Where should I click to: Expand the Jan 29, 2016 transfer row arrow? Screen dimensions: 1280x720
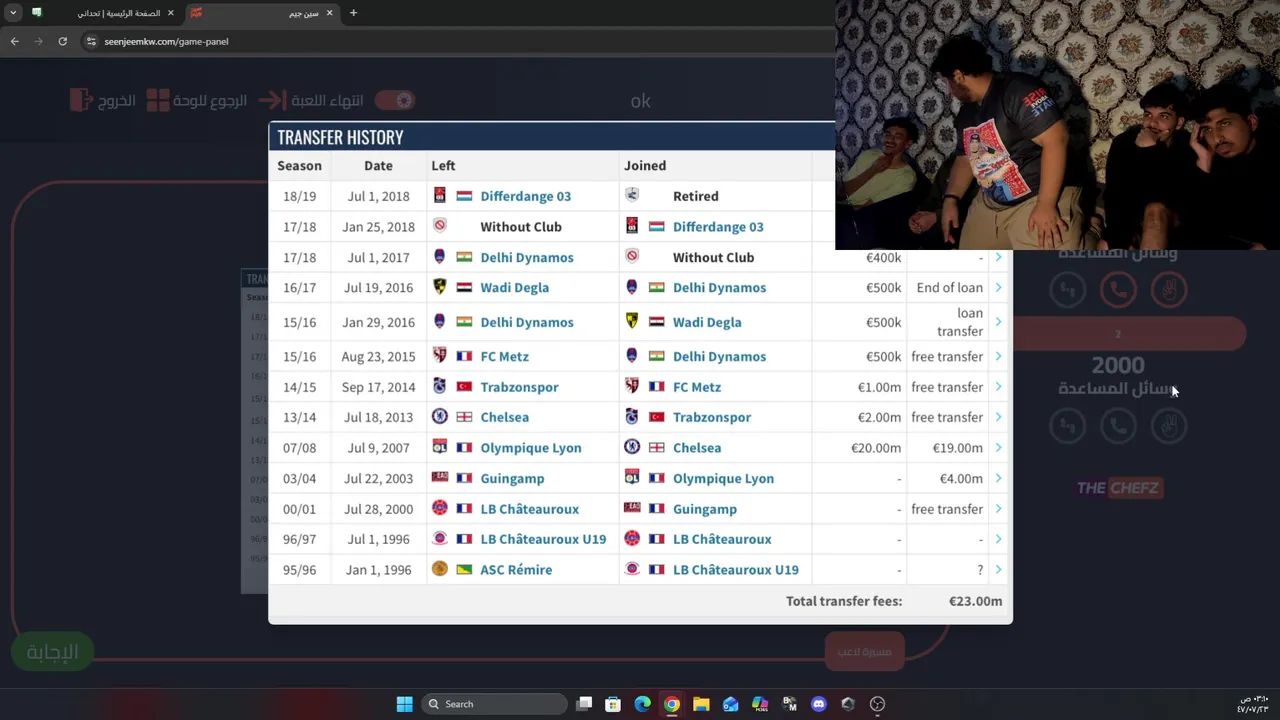pos(998,322)
